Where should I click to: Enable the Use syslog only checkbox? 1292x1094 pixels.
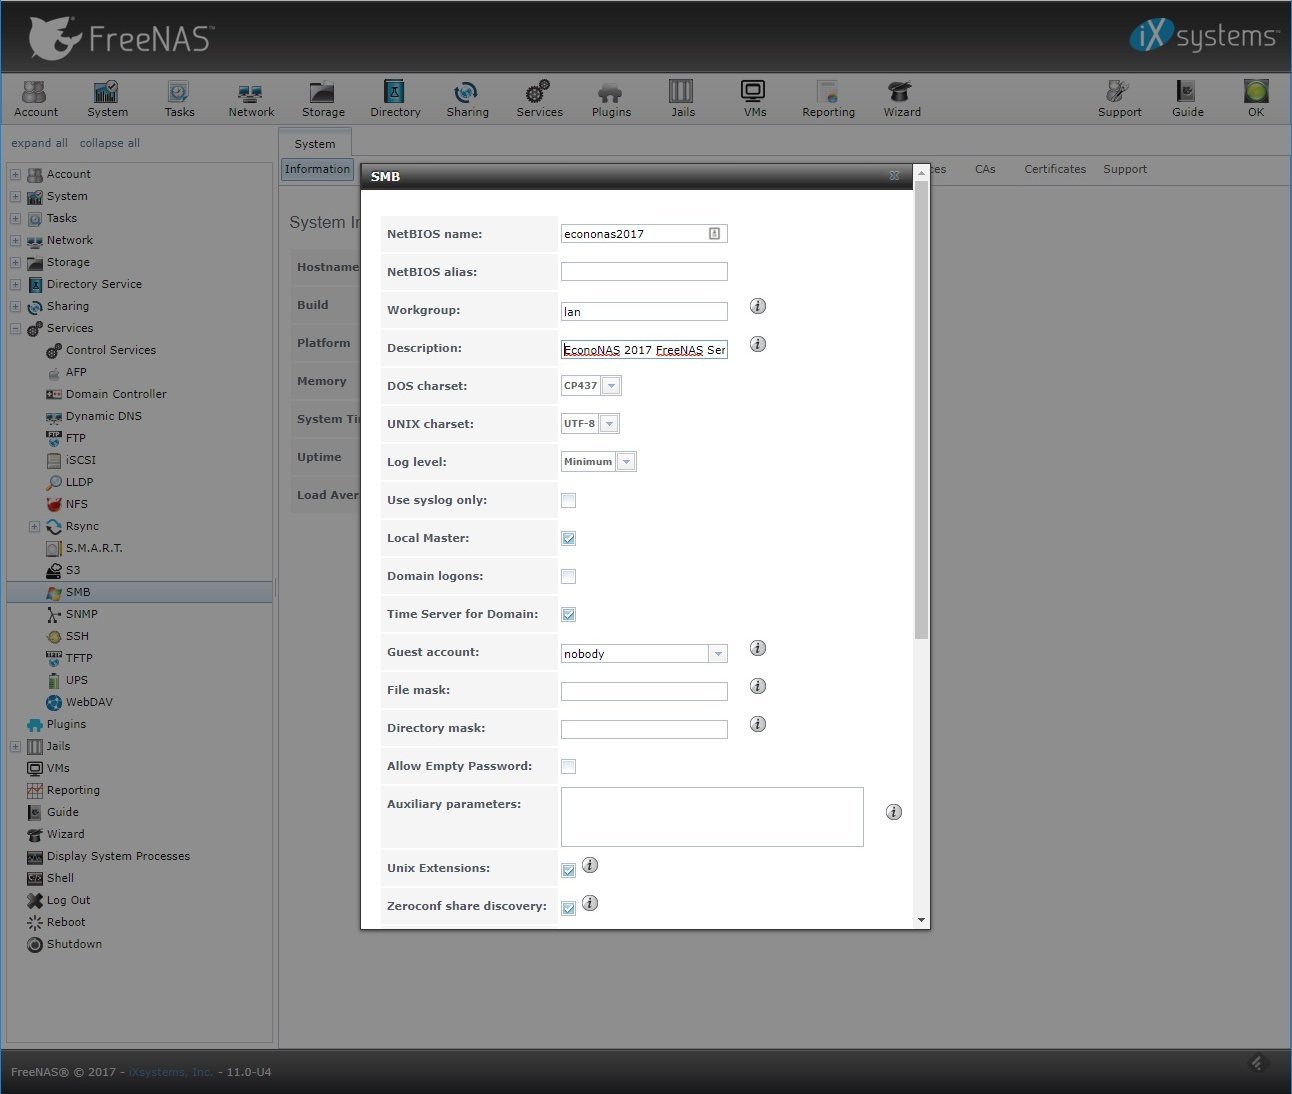568,500
